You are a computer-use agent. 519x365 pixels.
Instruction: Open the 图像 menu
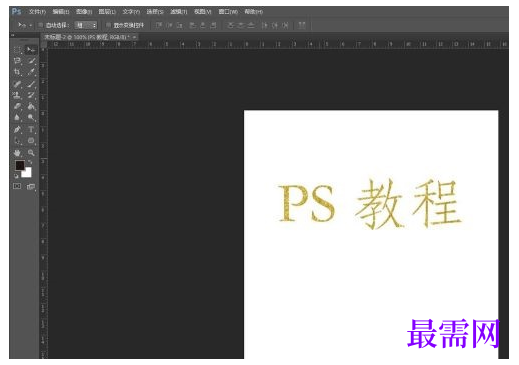click(x=84, y=12)
